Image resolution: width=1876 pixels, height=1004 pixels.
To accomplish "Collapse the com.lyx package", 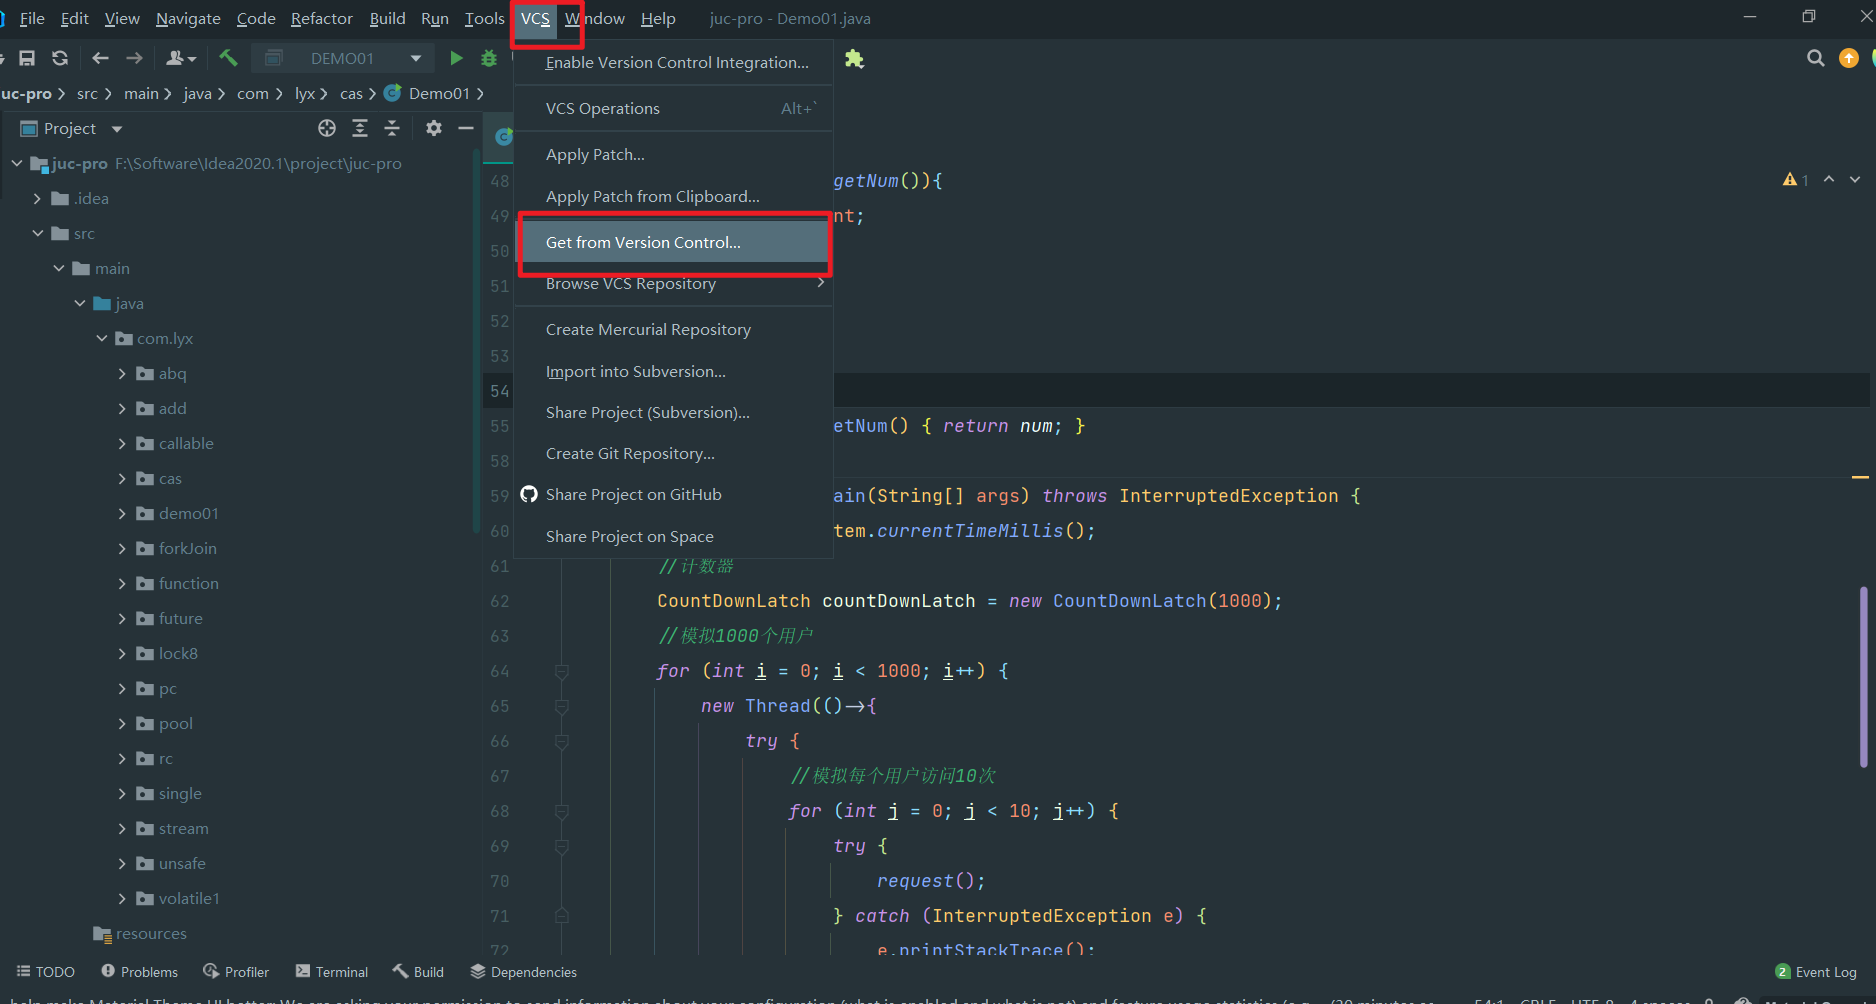I will 101,338.
